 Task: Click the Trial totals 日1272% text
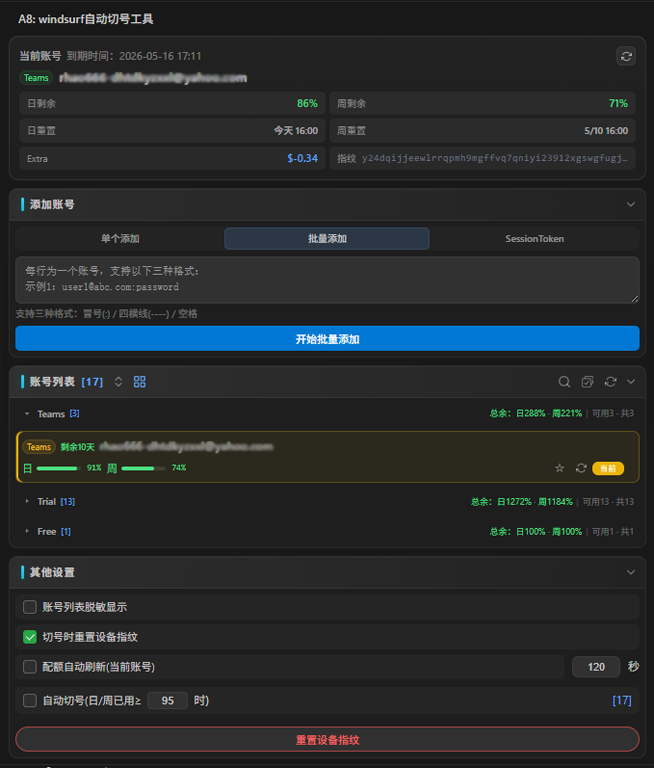[x=514, y=502]
